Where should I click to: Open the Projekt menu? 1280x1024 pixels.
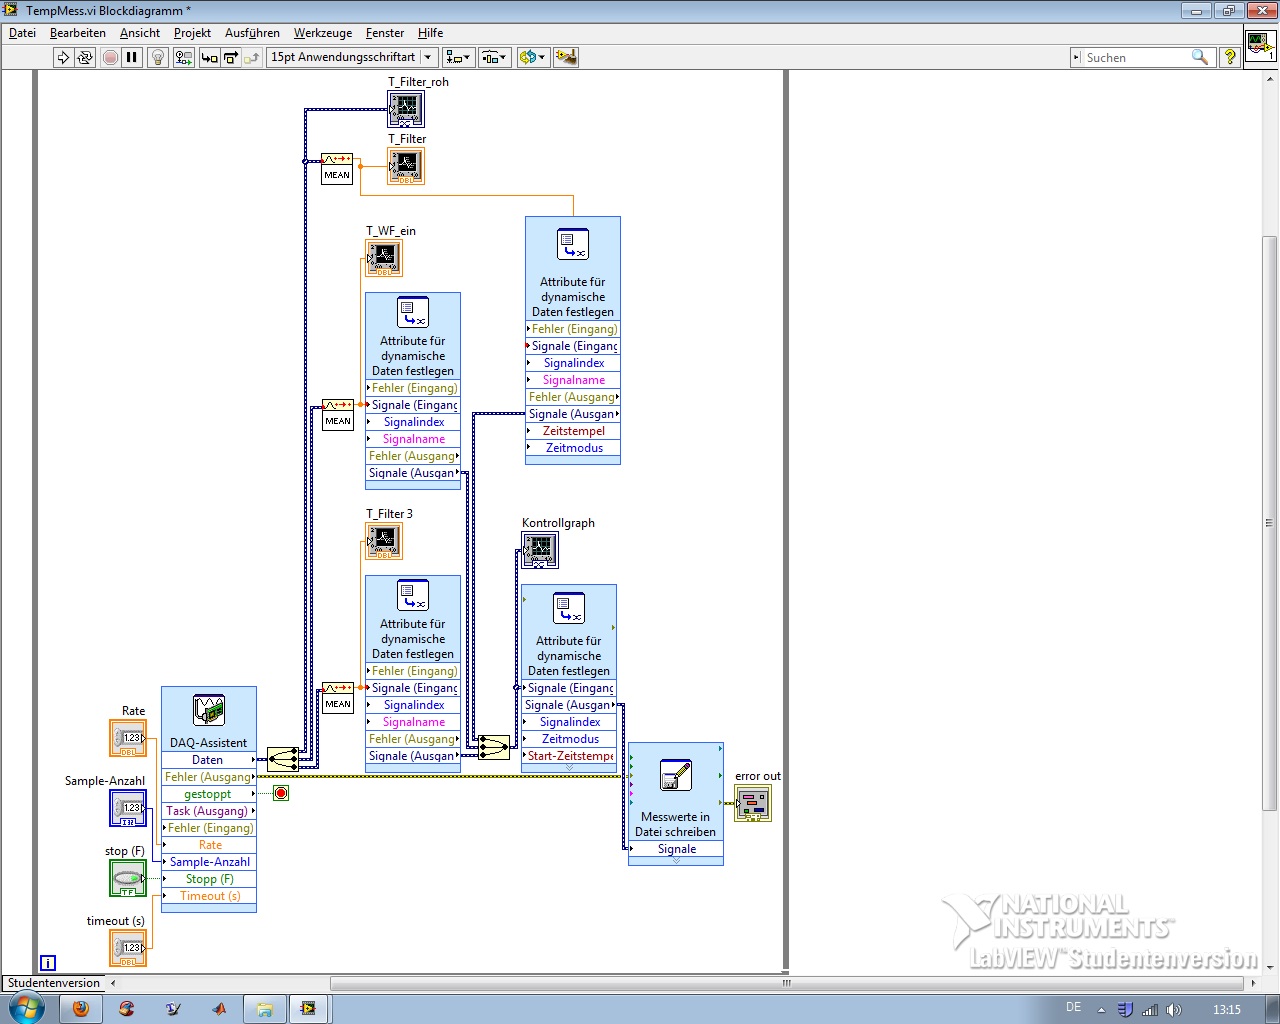[x=192, y=33]
